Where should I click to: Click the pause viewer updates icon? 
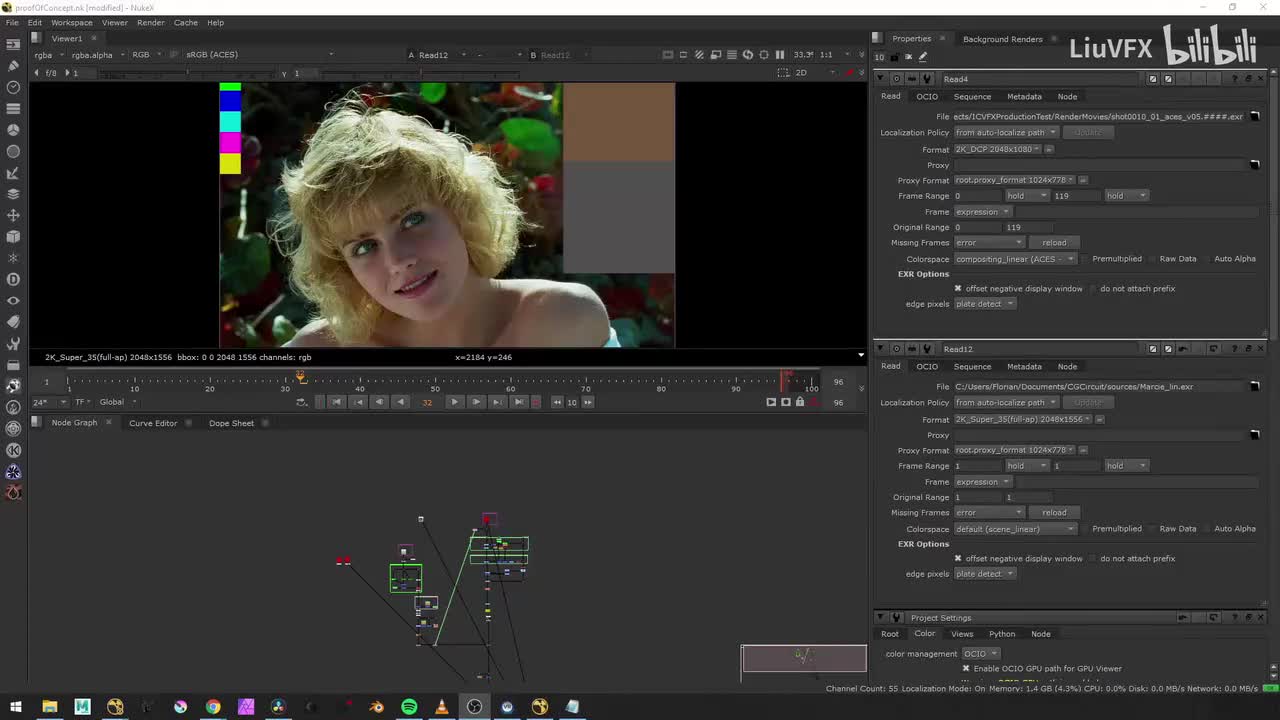[780, 55]
